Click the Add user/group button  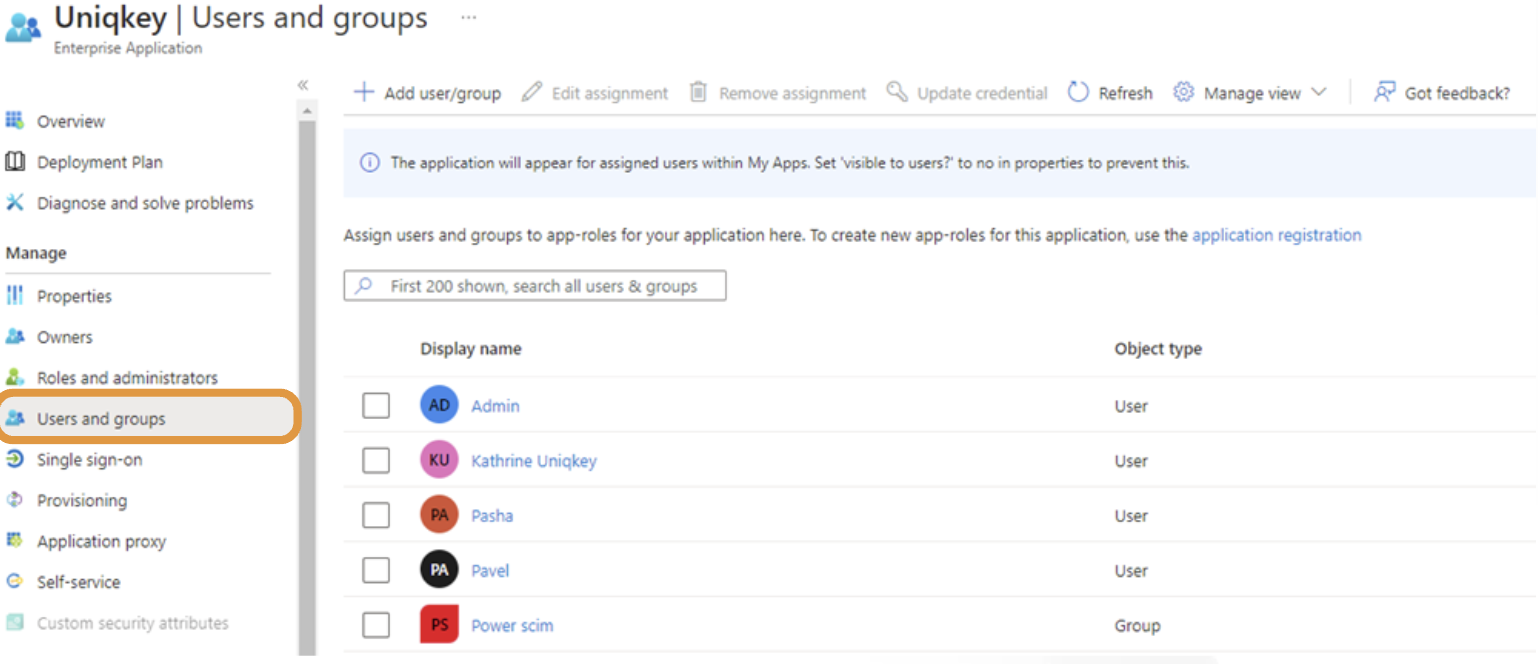(x=427, y=92)
